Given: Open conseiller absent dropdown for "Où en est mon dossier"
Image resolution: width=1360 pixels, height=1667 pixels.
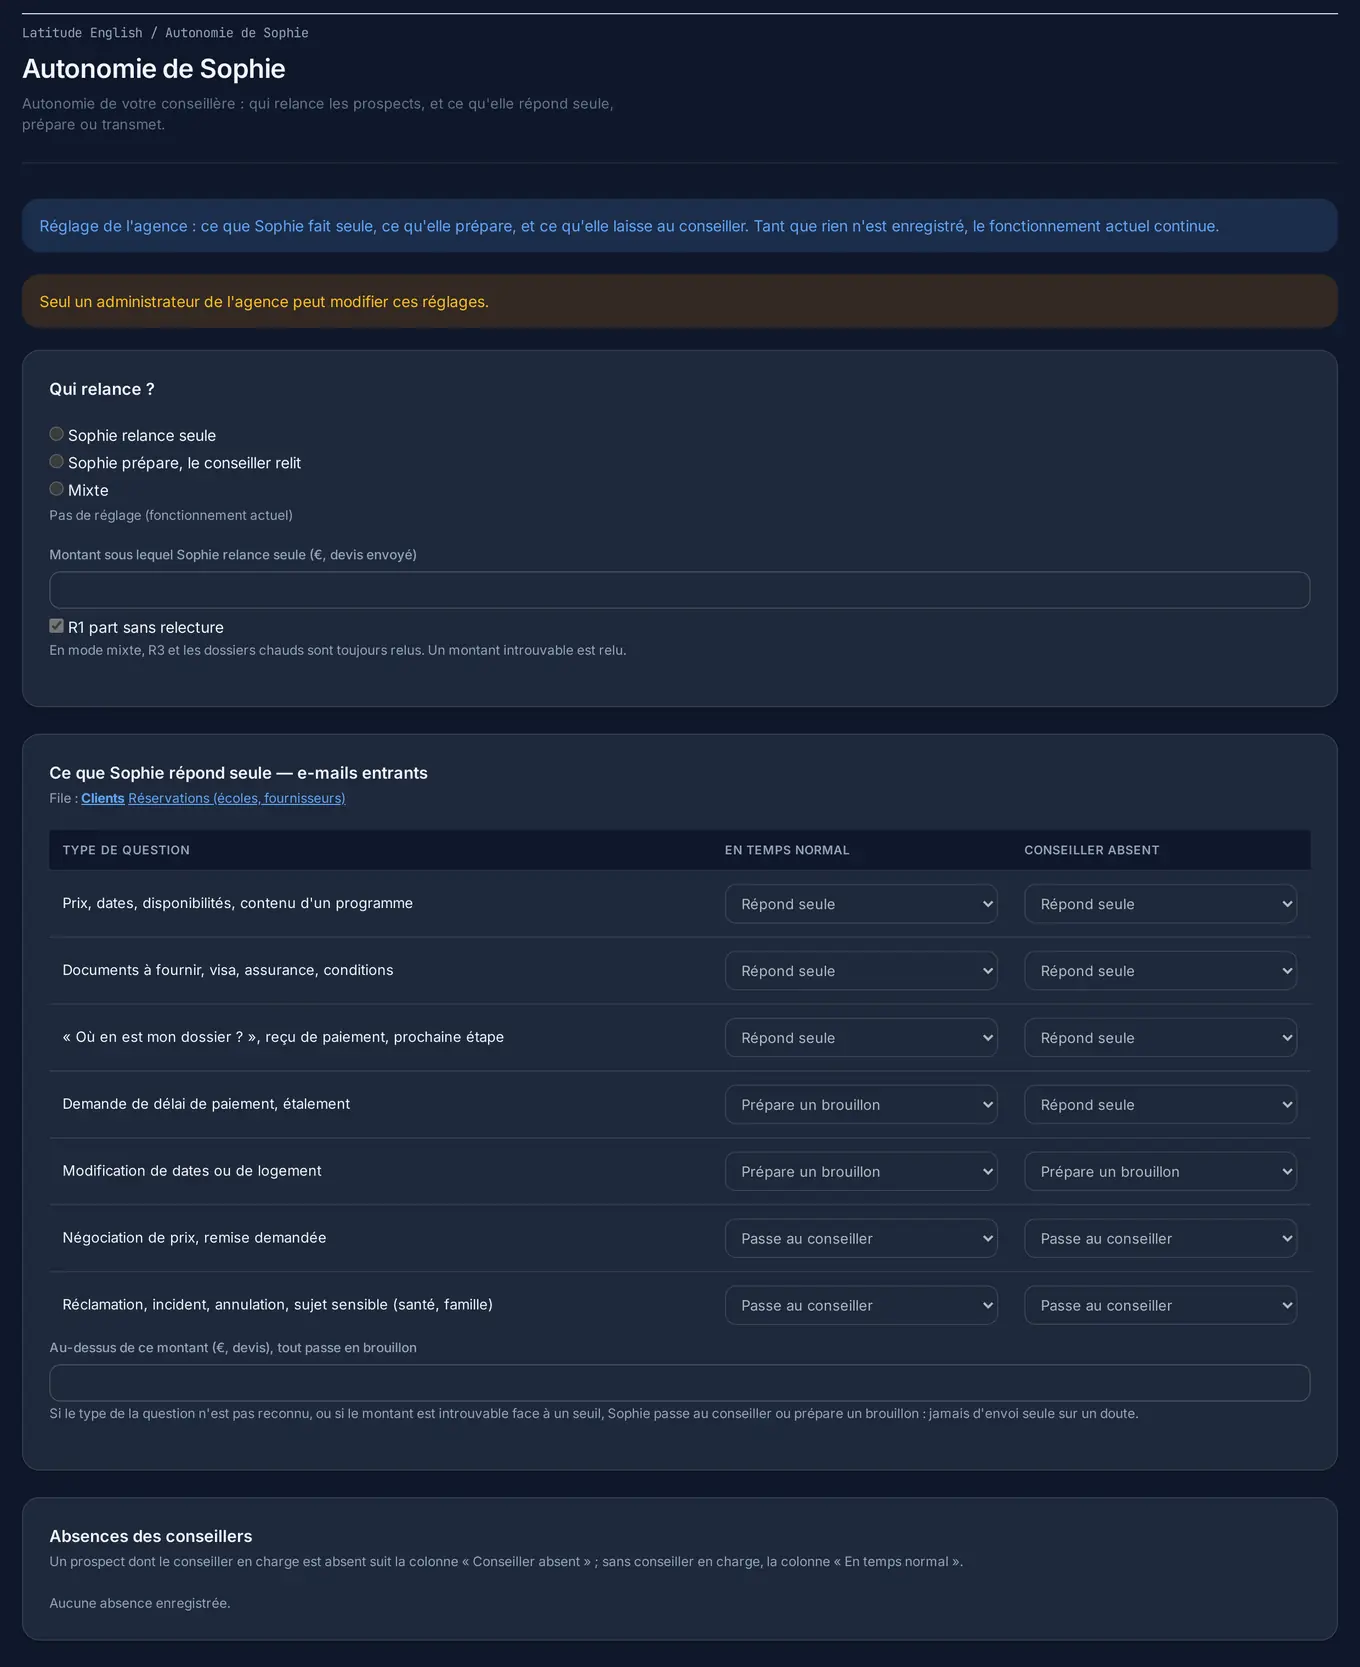Looking at the screenshot, I should 1161,1038.
